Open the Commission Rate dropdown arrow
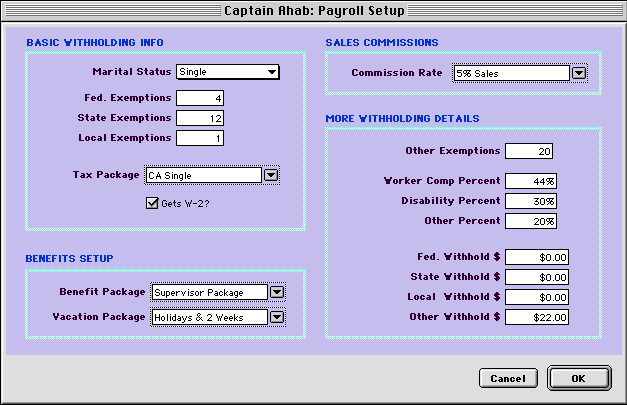Screen dimensions: 627x405 [x=578, y=73]
